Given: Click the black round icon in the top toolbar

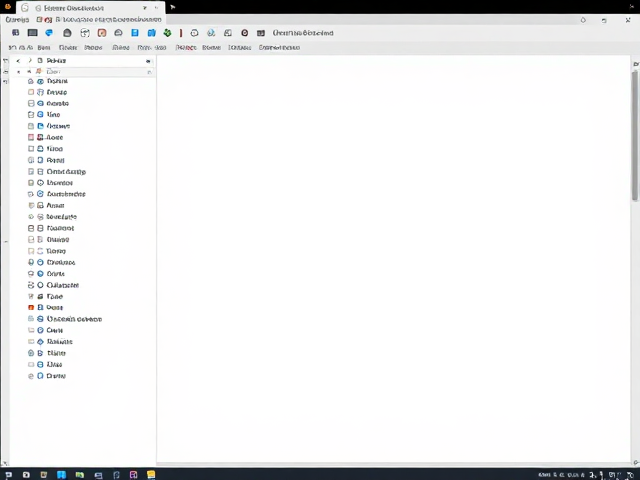Looking at the screenshot, I should [x=244, y=33].
